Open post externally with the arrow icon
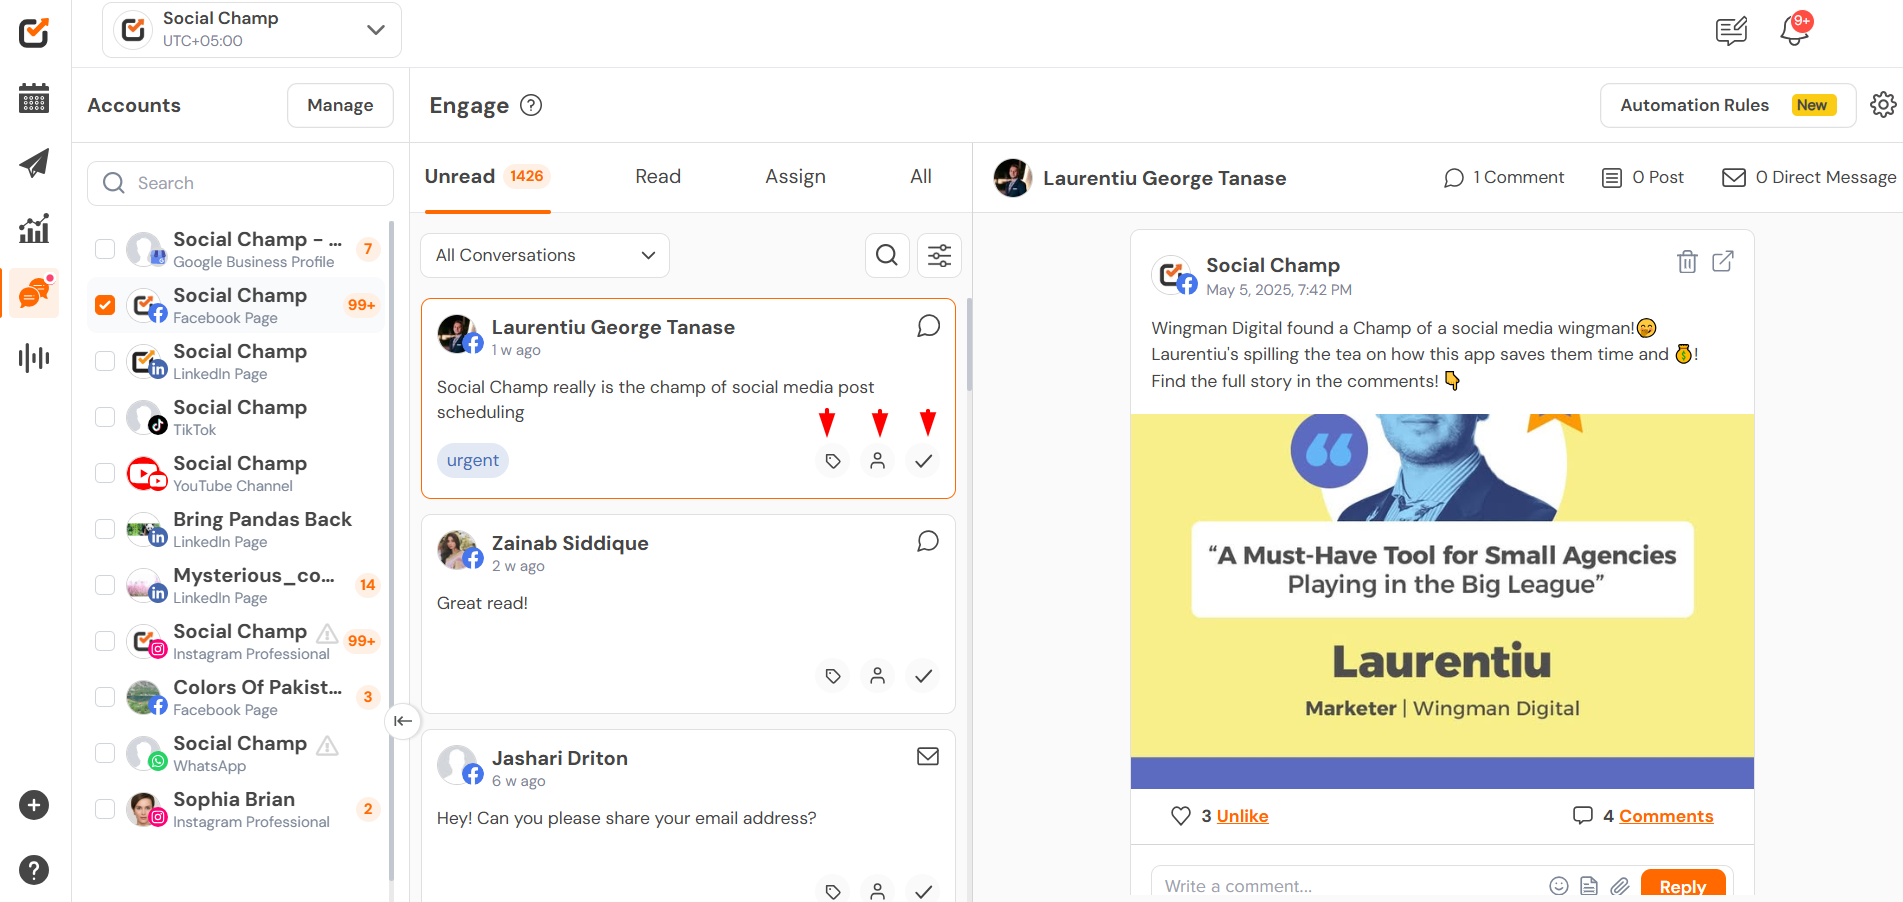This screenshot has width=1903, height=902. (x=1723, y=261)
